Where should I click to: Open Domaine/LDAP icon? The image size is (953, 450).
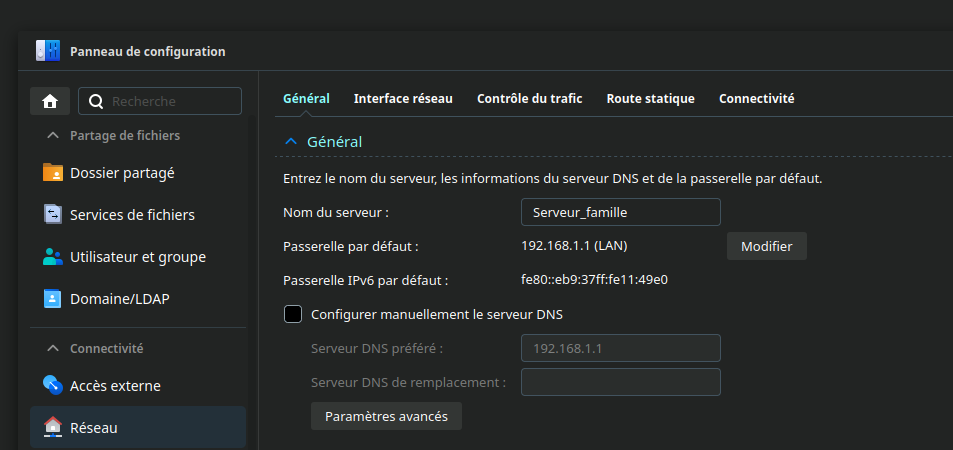53,299
